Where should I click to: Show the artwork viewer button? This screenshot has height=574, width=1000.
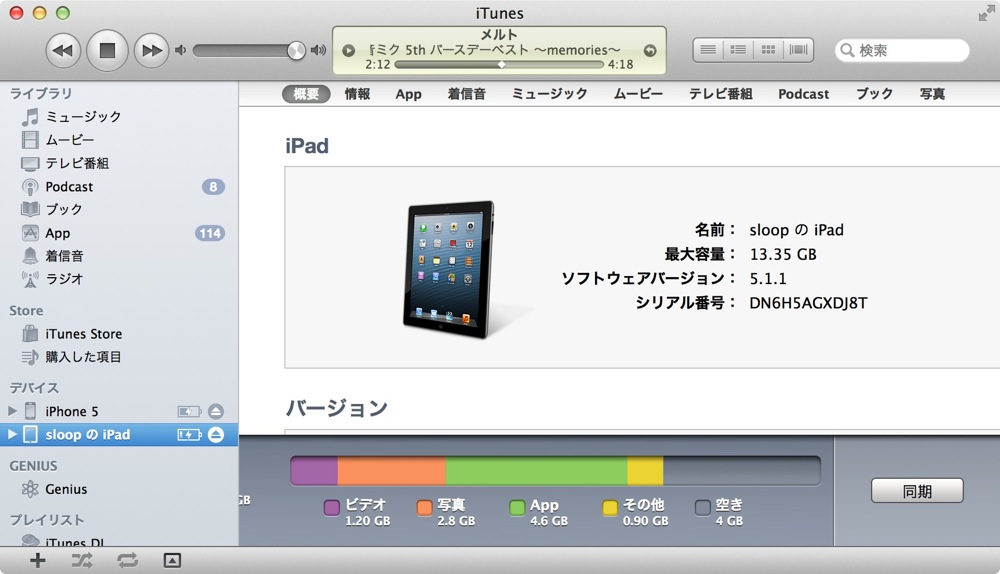coord(172,561)
